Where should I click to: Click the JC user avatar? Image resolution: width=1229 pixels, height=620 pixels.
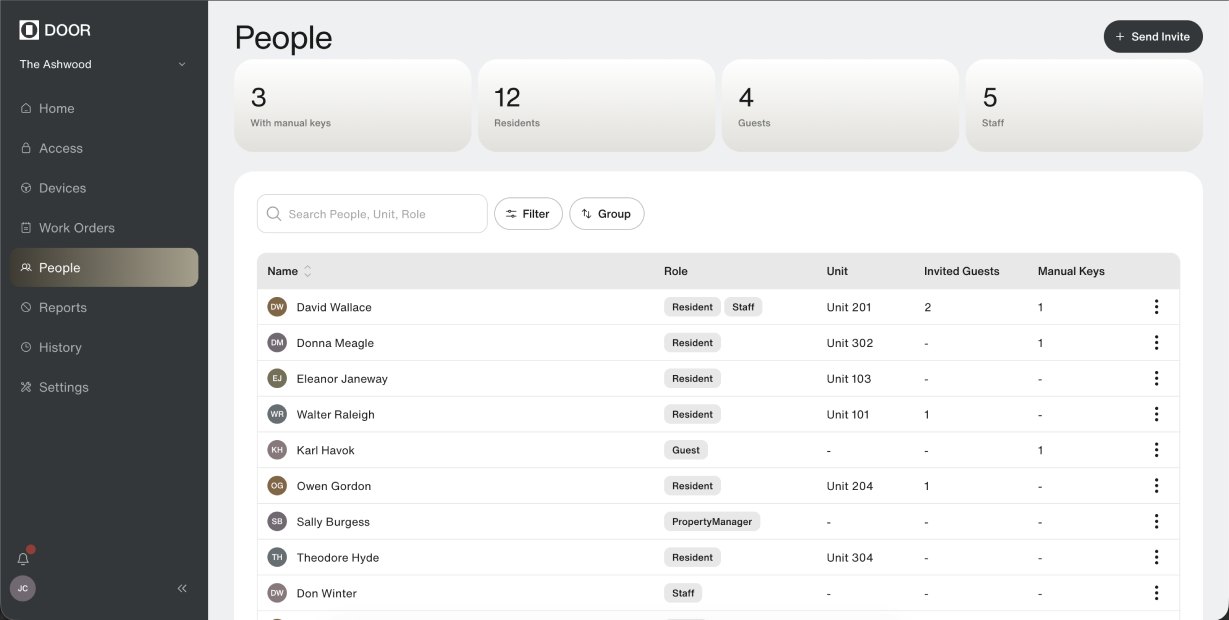(23, 588)
